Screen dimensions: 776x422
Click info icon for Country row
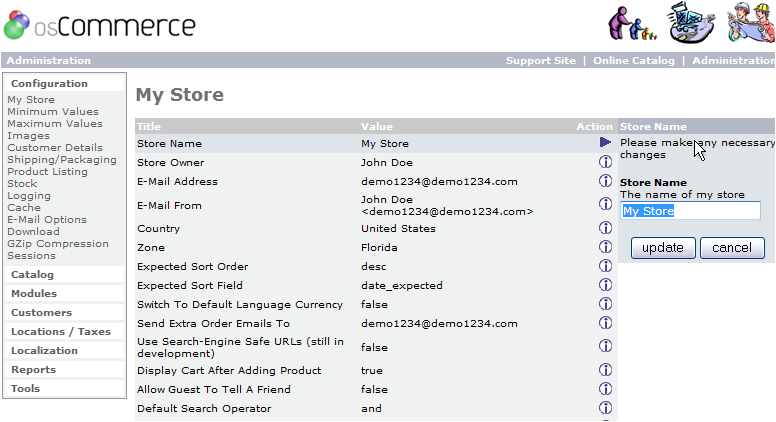click(x=605, y=228)
